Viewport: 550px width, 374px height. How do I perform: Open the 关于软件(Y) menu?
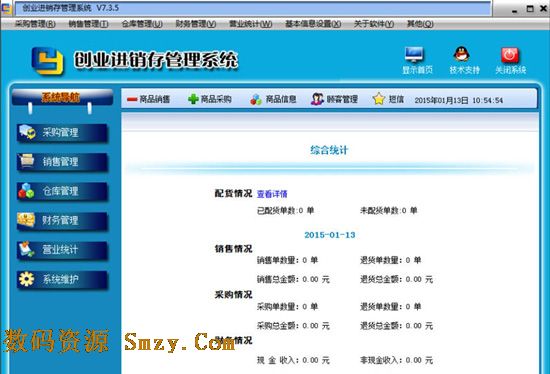click(x=374, y=24)
